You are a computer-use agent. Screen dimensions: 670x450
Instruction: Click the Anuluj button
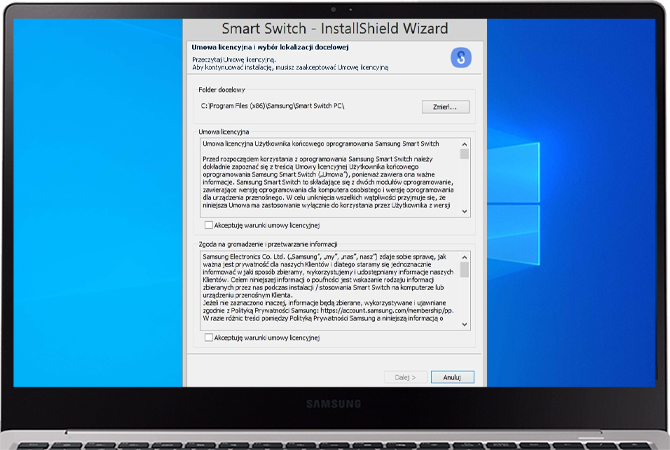[453, 377]
